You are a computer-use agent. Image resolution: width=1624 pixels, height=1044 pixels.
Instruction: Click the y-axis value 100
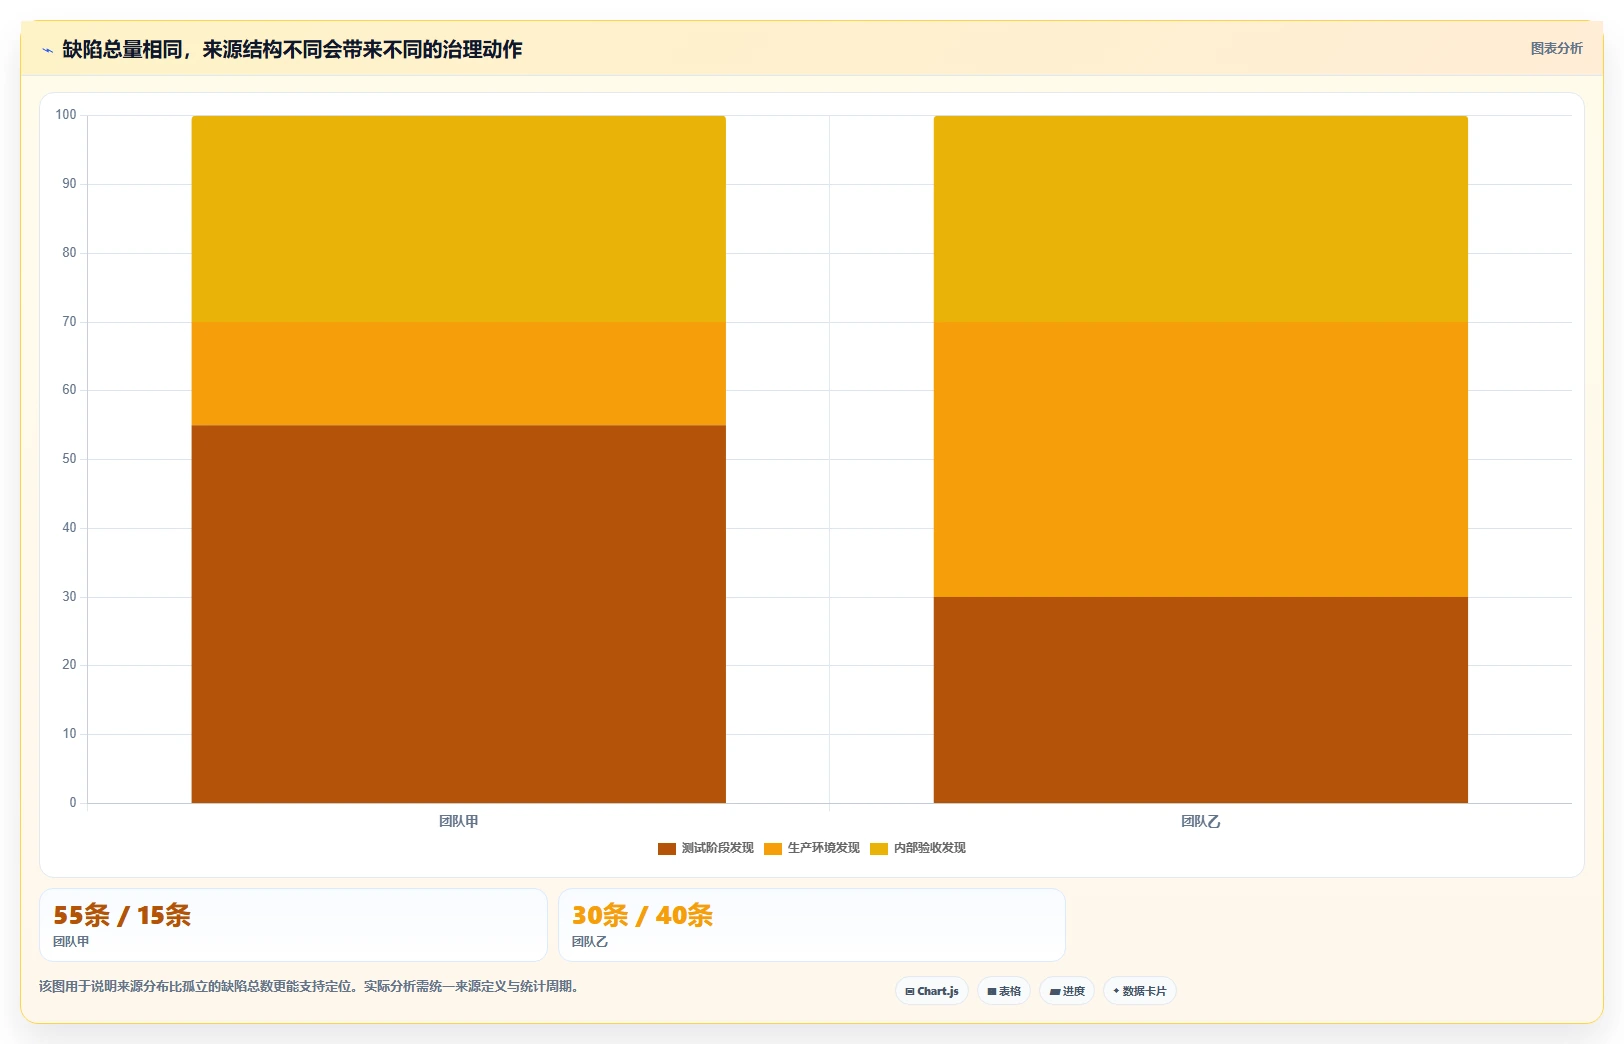point(66,115)
